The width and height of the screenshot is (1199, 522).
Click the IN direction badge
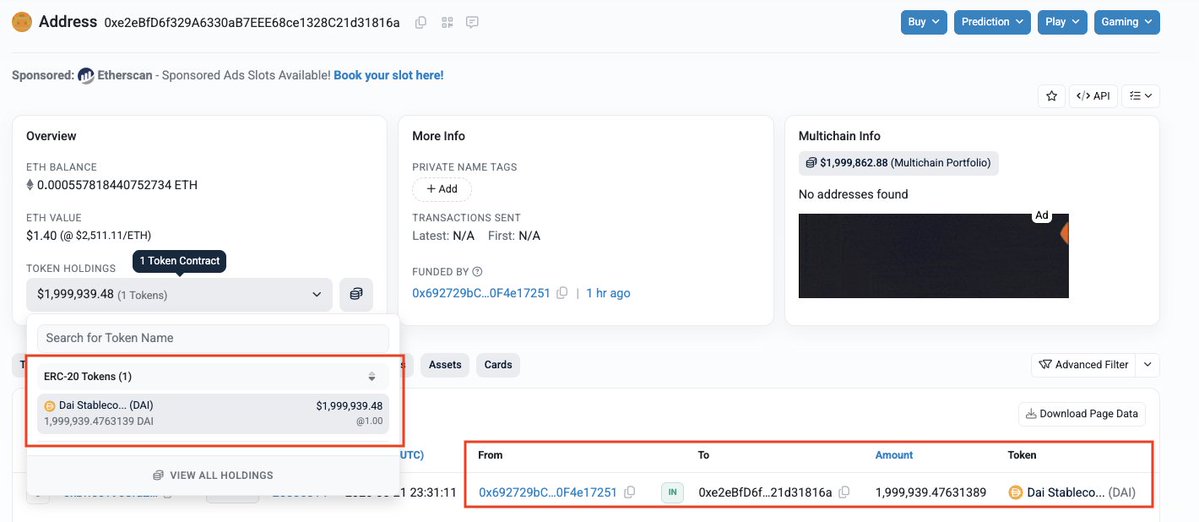[672, 492]
